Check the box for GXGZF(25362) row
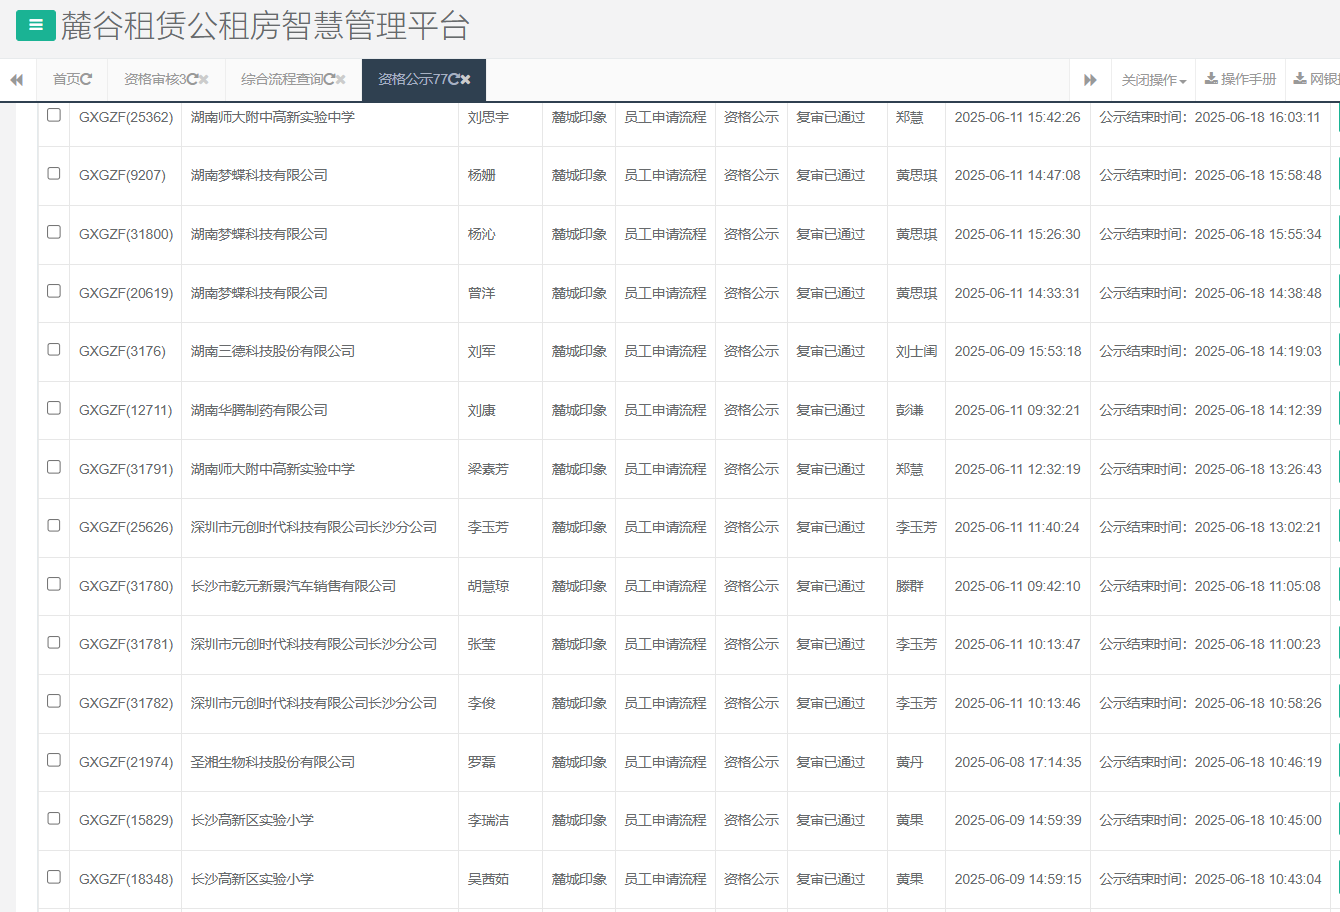The height and width of the screenshot is (912, 1340). pos(54,115)
